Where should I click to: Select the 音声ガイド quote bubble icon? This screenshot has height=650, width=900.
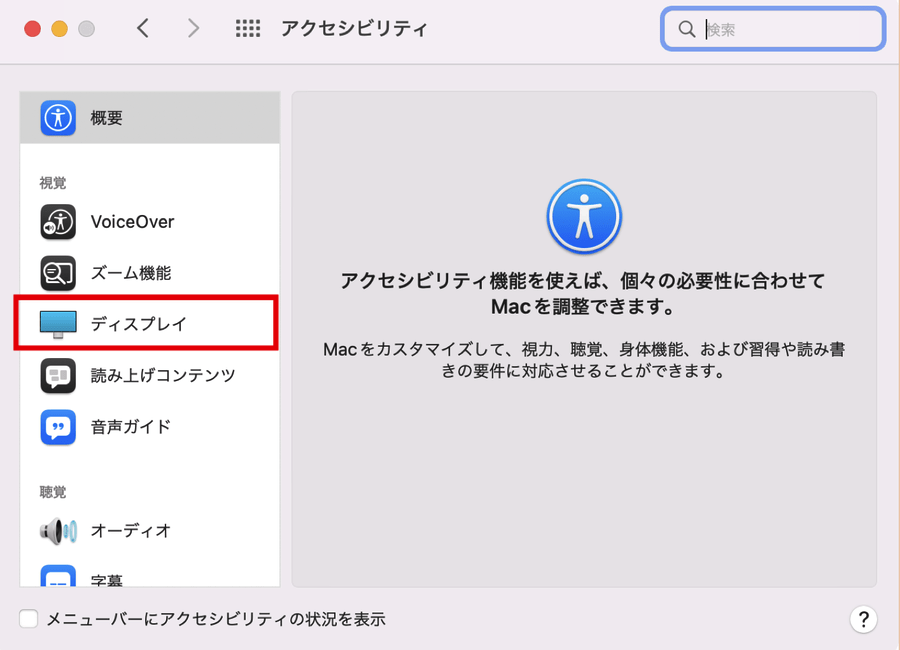(x=58, y=427)
